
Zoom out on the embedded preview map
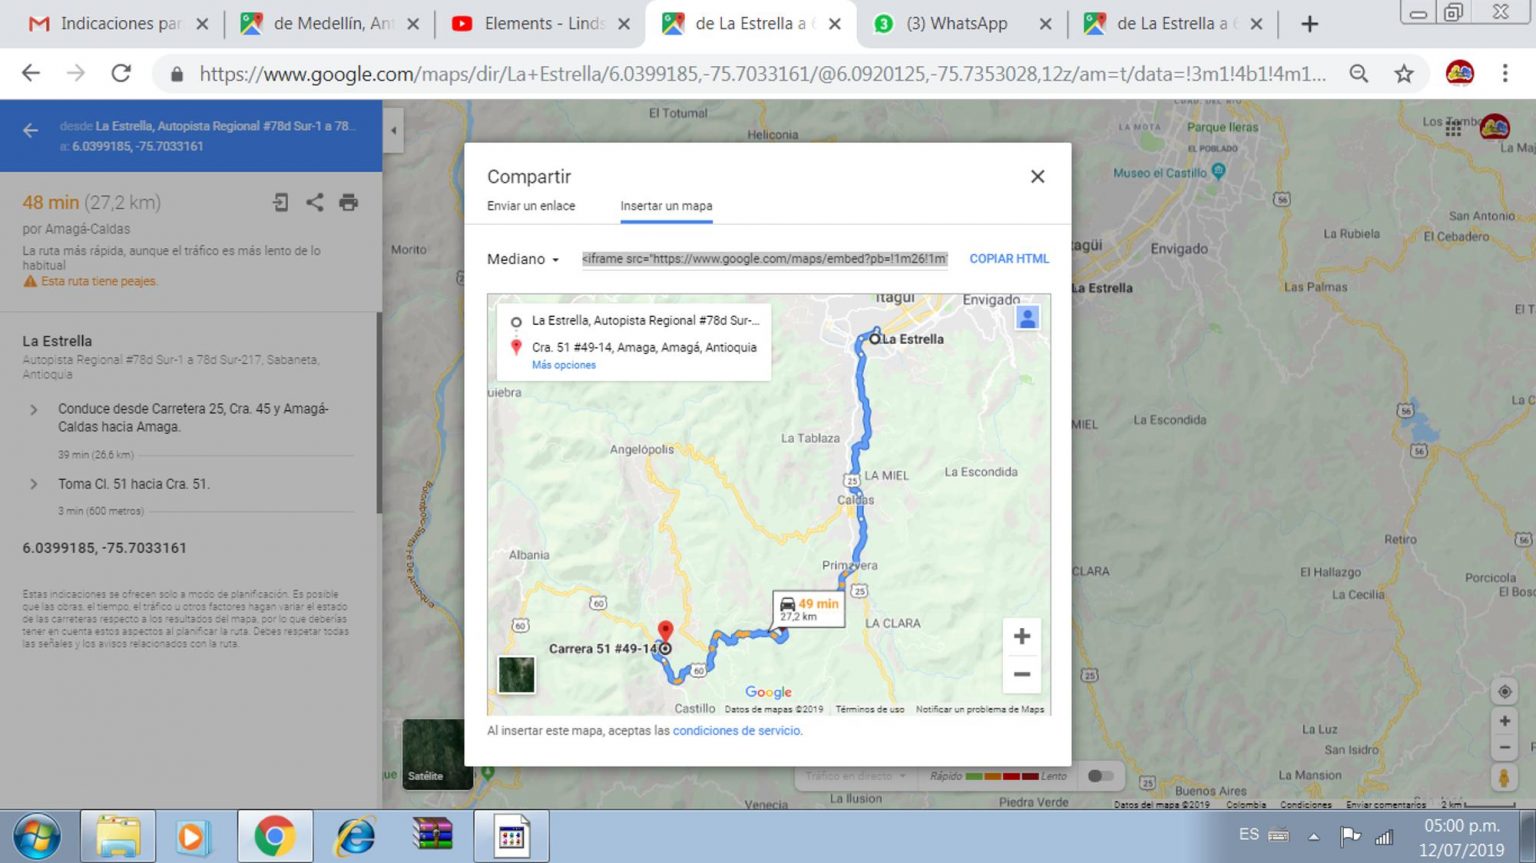pyautogui.click(x=1021, y=674)
